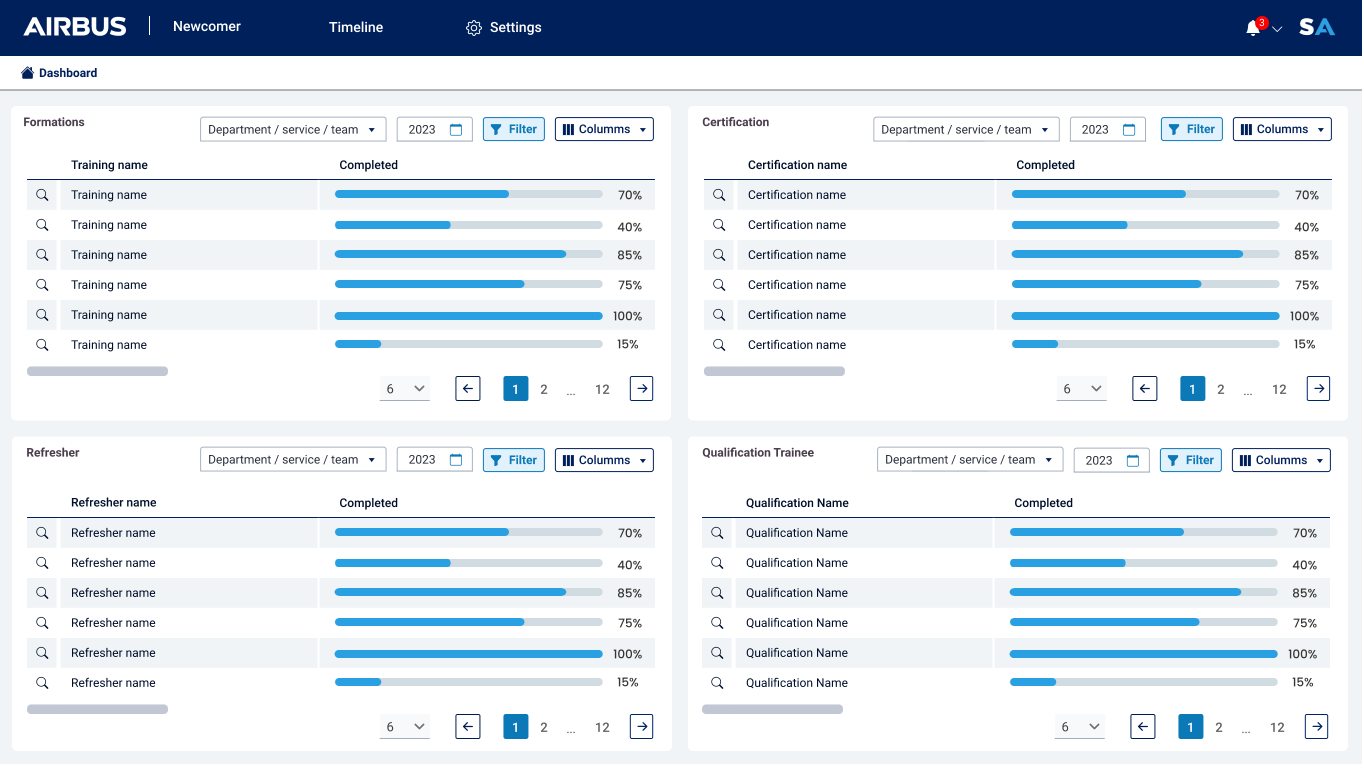Click magnifier icon on last Qualification Name row
The width and height of the screenshot is (1364, 768).
[717, 683]
